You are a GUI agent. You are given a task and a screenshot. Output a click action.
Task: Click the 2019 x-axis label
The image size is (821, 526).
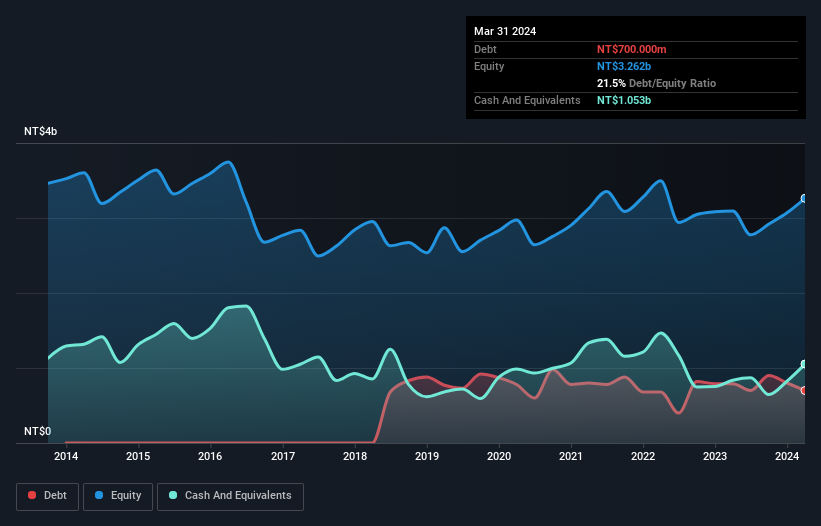(x=427, y=456)
